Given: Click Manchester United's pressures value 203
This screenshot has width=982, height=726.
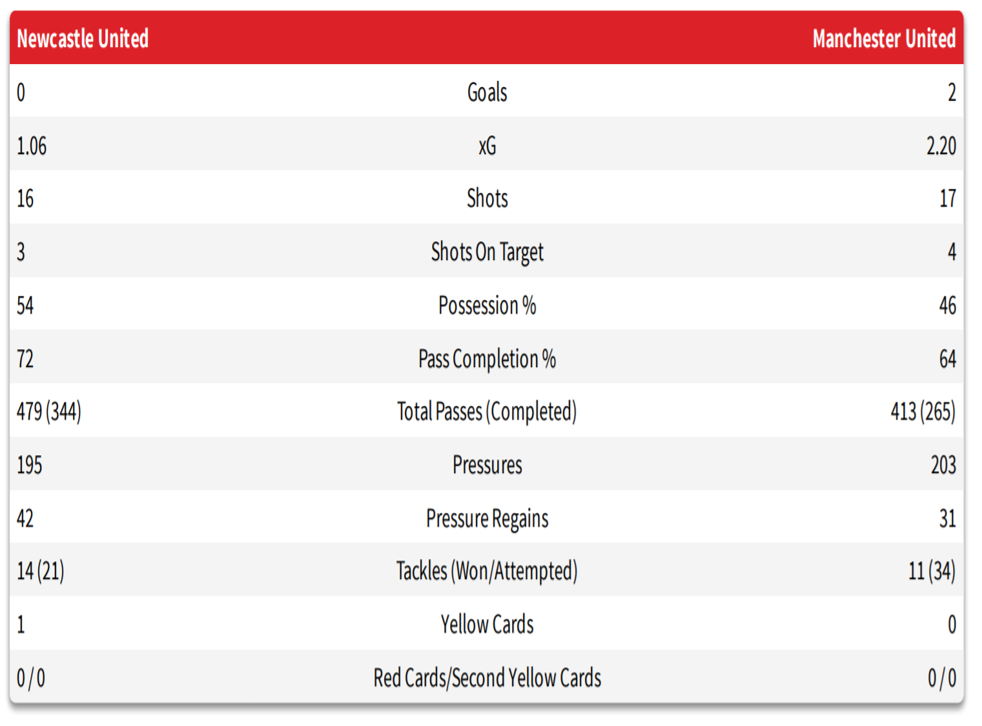Looking at the screenshot, I should click(x=943, y=465).
